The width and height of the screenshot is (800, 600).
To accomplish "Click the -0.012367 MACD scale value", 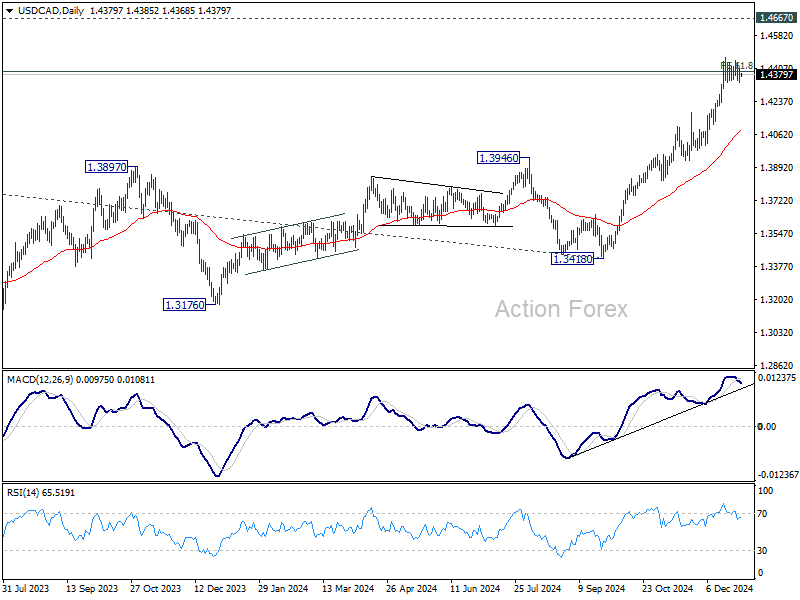I will (778, 474).
